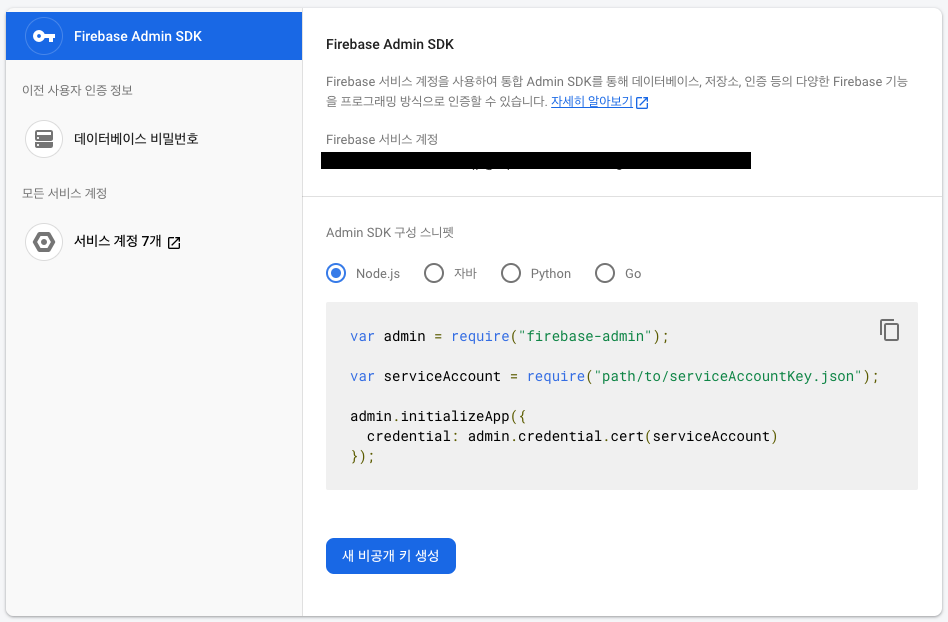Image resolution: width=948 pixels, height=622 pixels.
Task: Click the Firebase 서비스 계정 label
Action: pos(382,140)
